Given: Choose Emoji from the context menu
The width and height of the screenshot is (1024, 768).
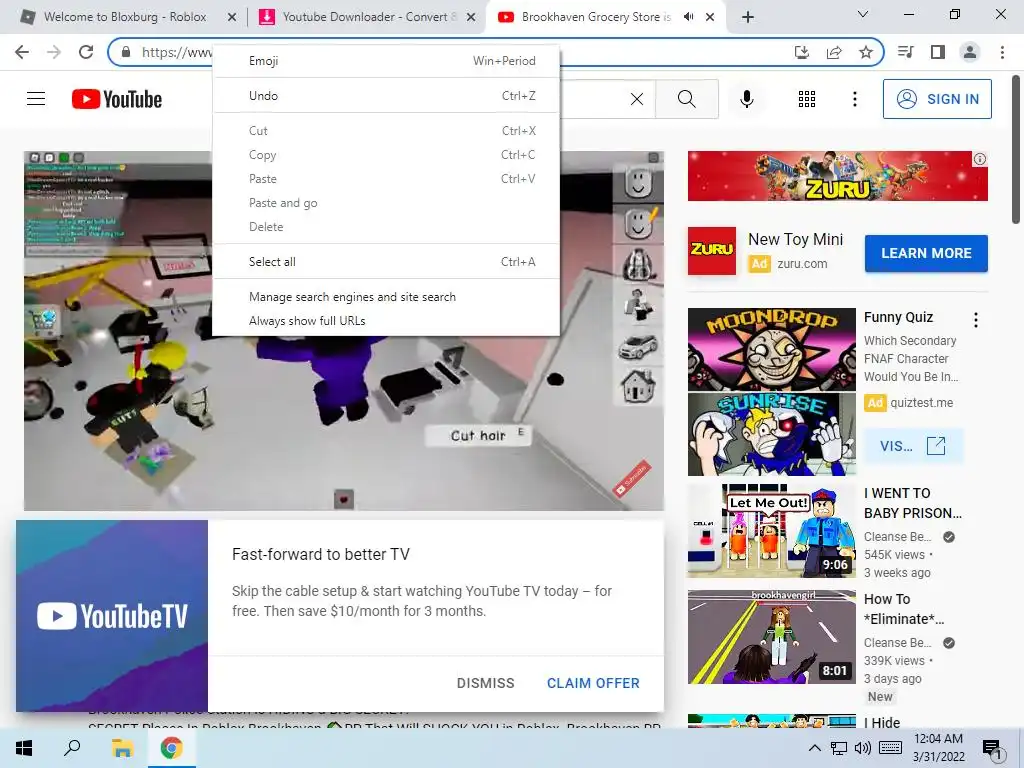Looking at the screenshot, I should click(x=386, y=61).
